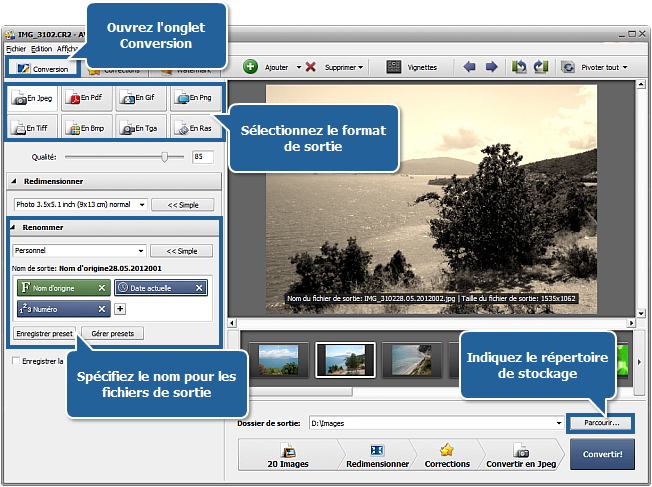Open the Photo 3.5x5.1 inch size dropdown
The image size is (652, 487).
[x=141, y=204]
